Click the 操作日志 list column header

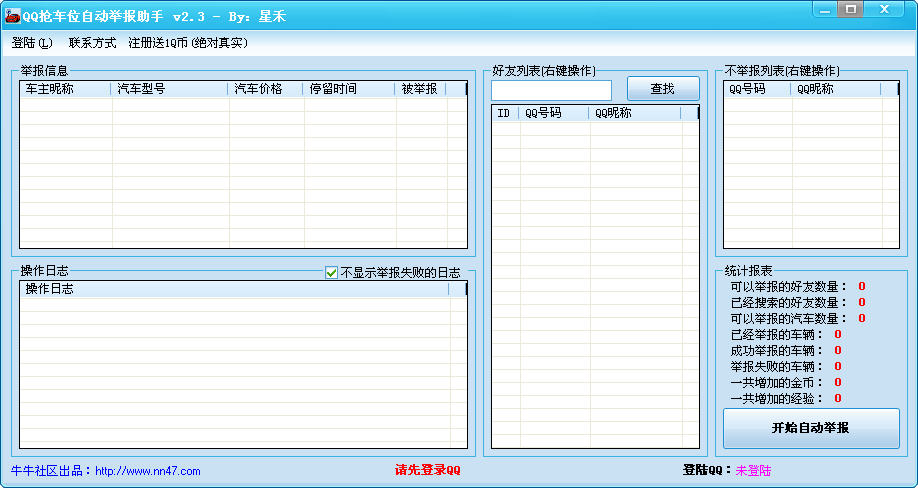pyautogui.click(x=234, y=289)
